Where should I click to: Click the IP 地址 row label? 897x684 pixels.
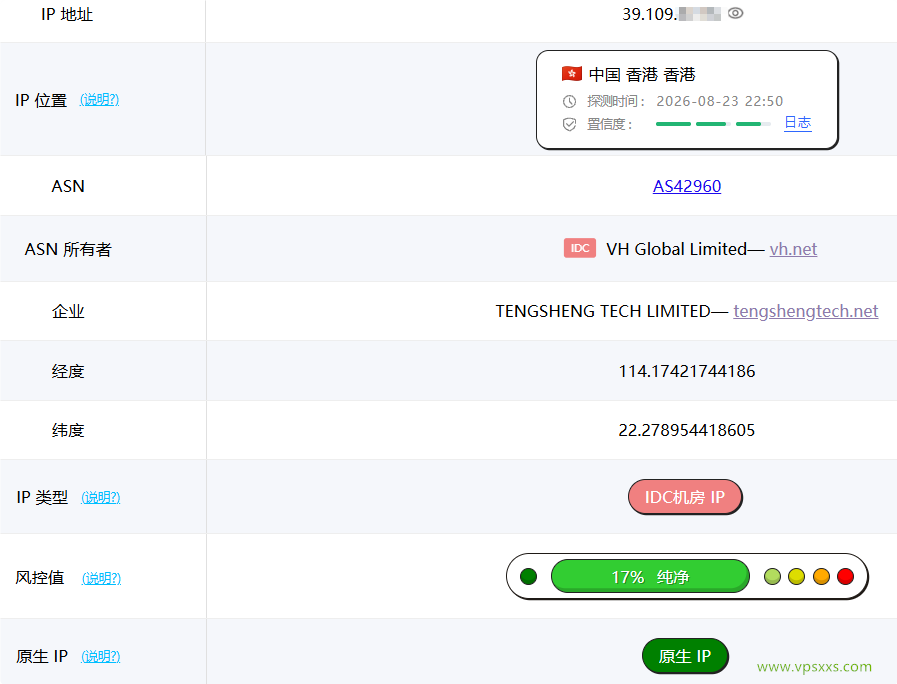[x=67, y=14]
